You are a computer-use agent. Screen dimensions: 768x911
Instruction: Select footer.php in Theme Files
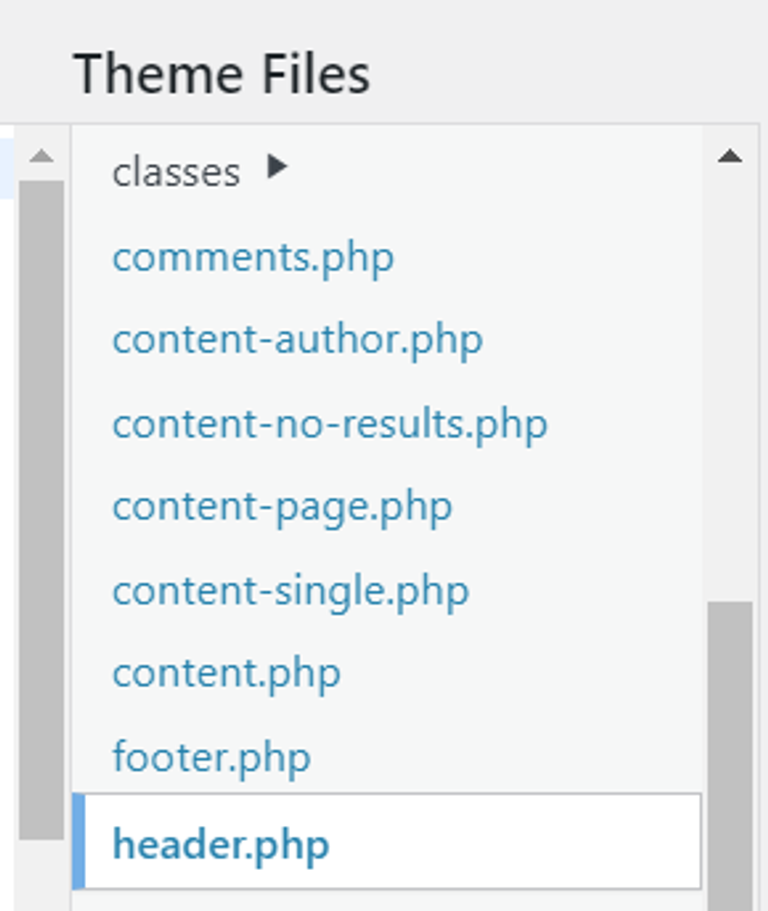click(211, 758)
